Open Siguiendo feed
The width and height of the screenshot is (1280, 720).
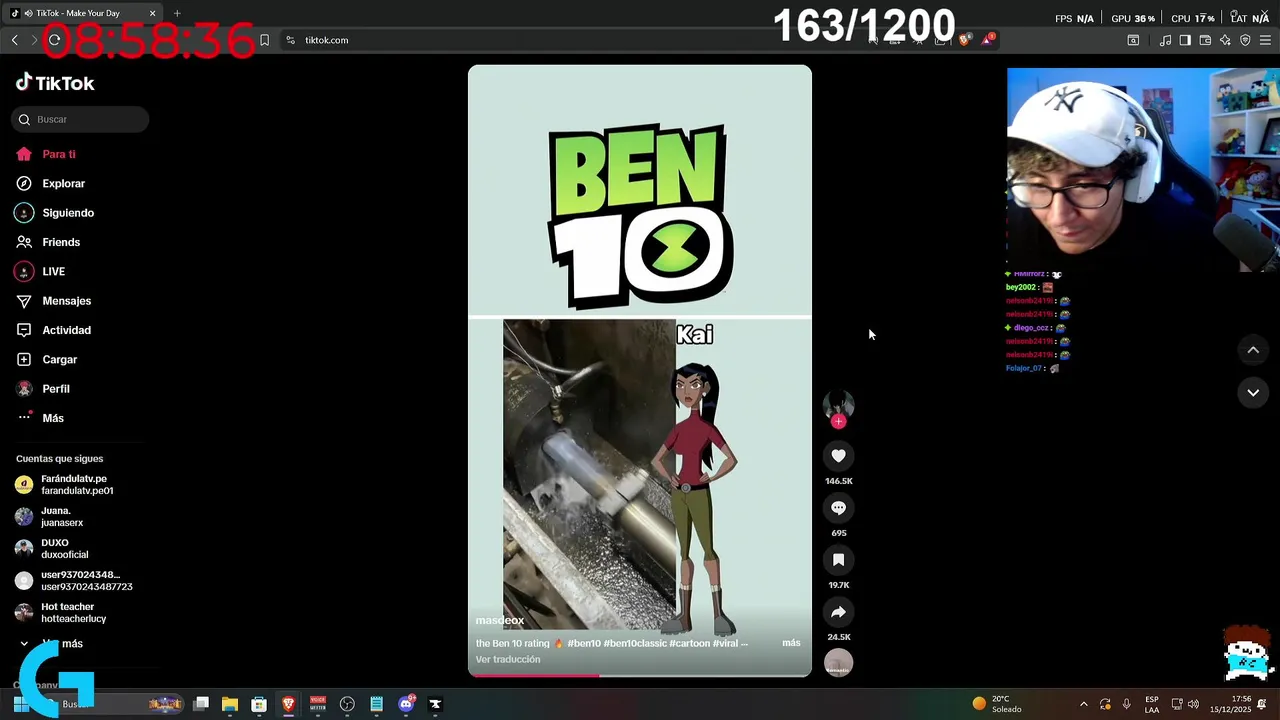(x=54, y=212)
